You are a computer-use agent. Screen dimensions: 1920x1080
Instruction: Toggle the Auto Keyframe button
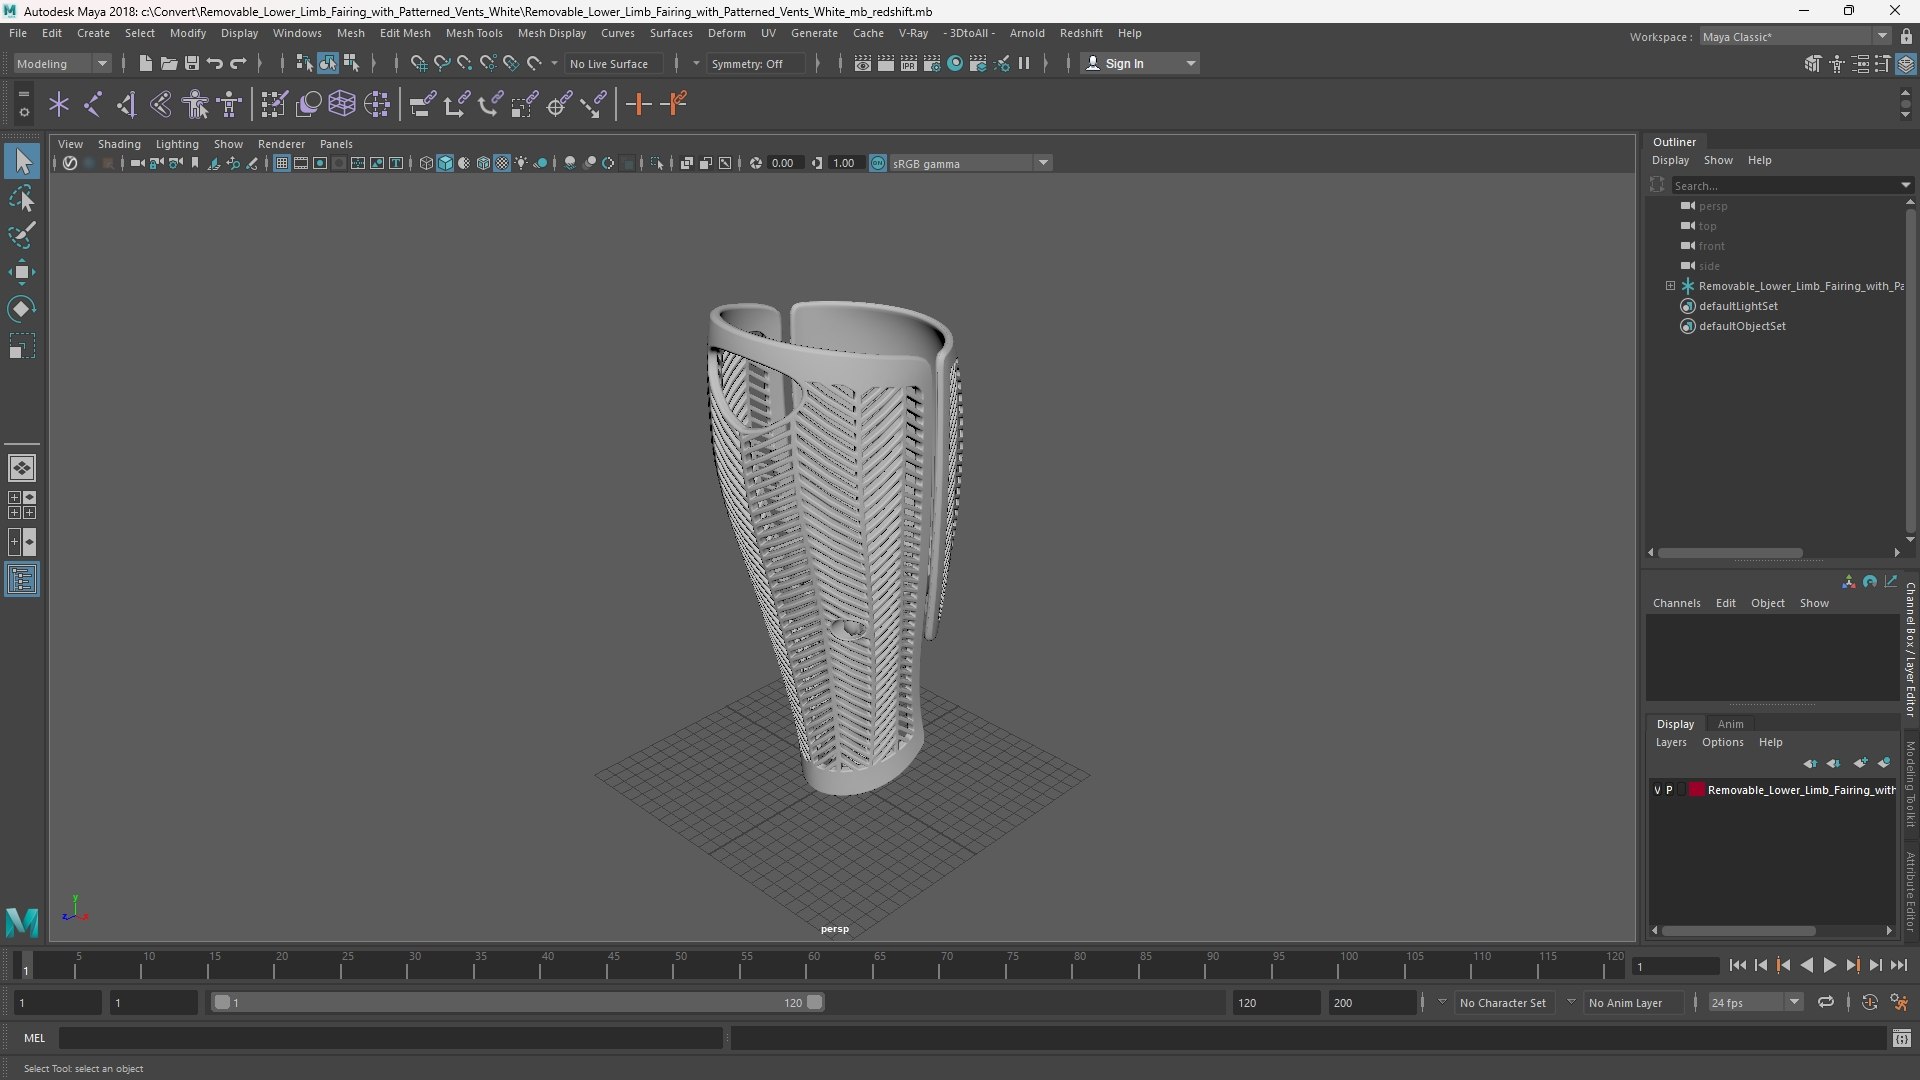point(1870,1002)
